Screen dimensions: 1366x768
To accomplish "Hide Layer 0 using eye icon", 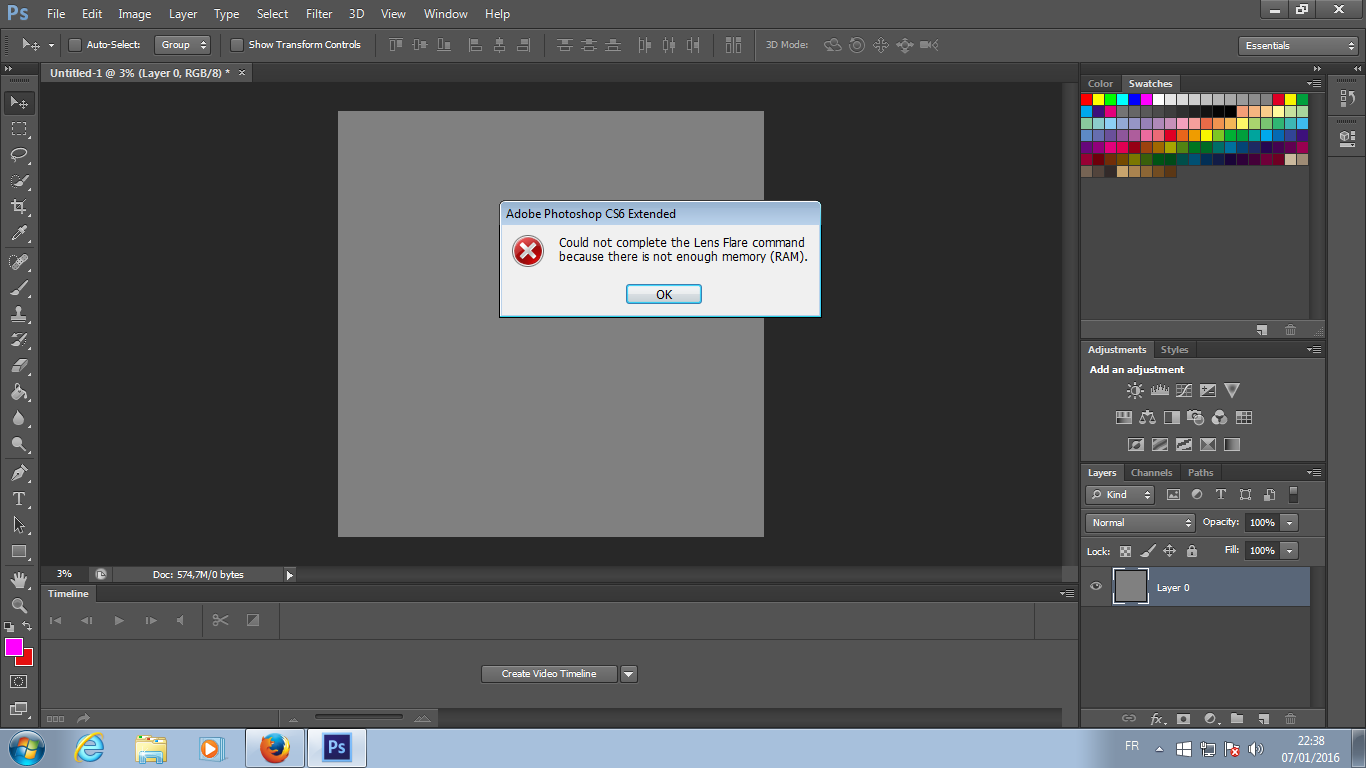I will pos(1096,587).
